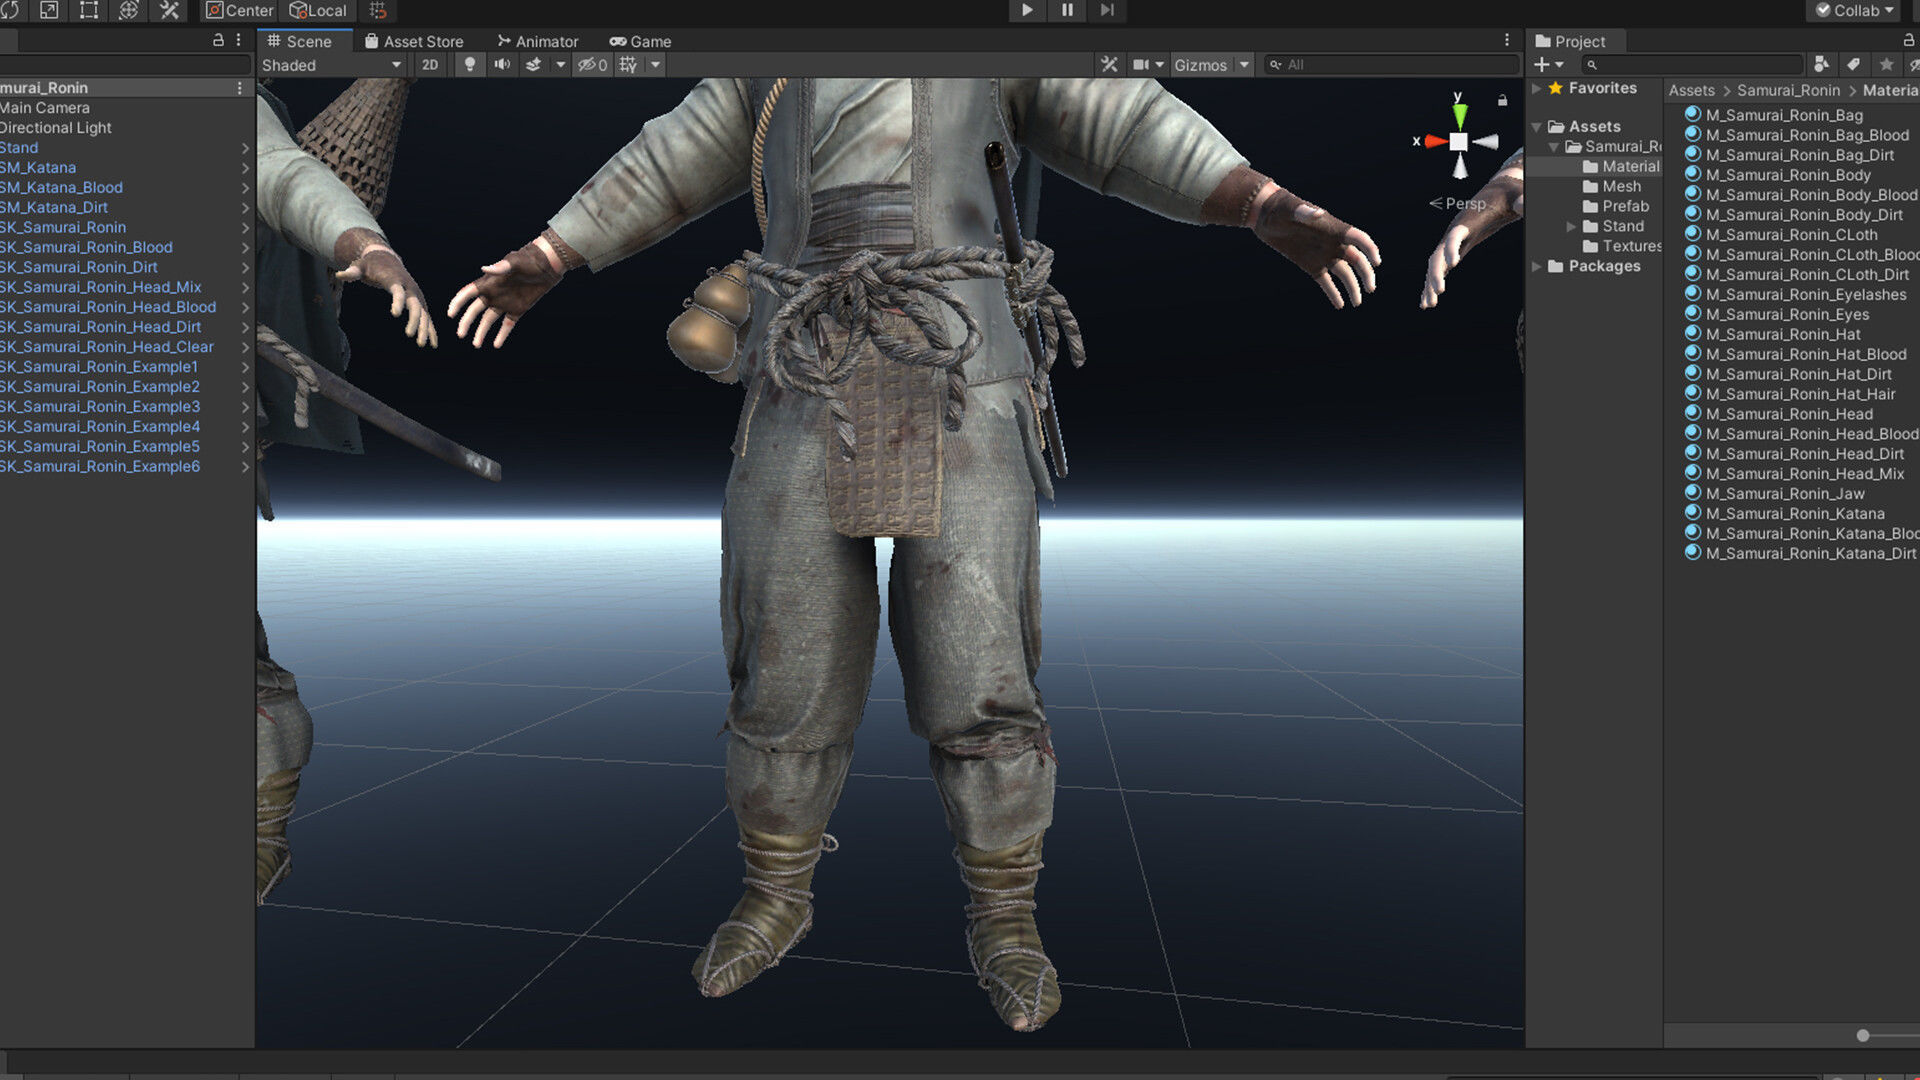Open Component Editor Tools panel icon

coord(1109,65)
